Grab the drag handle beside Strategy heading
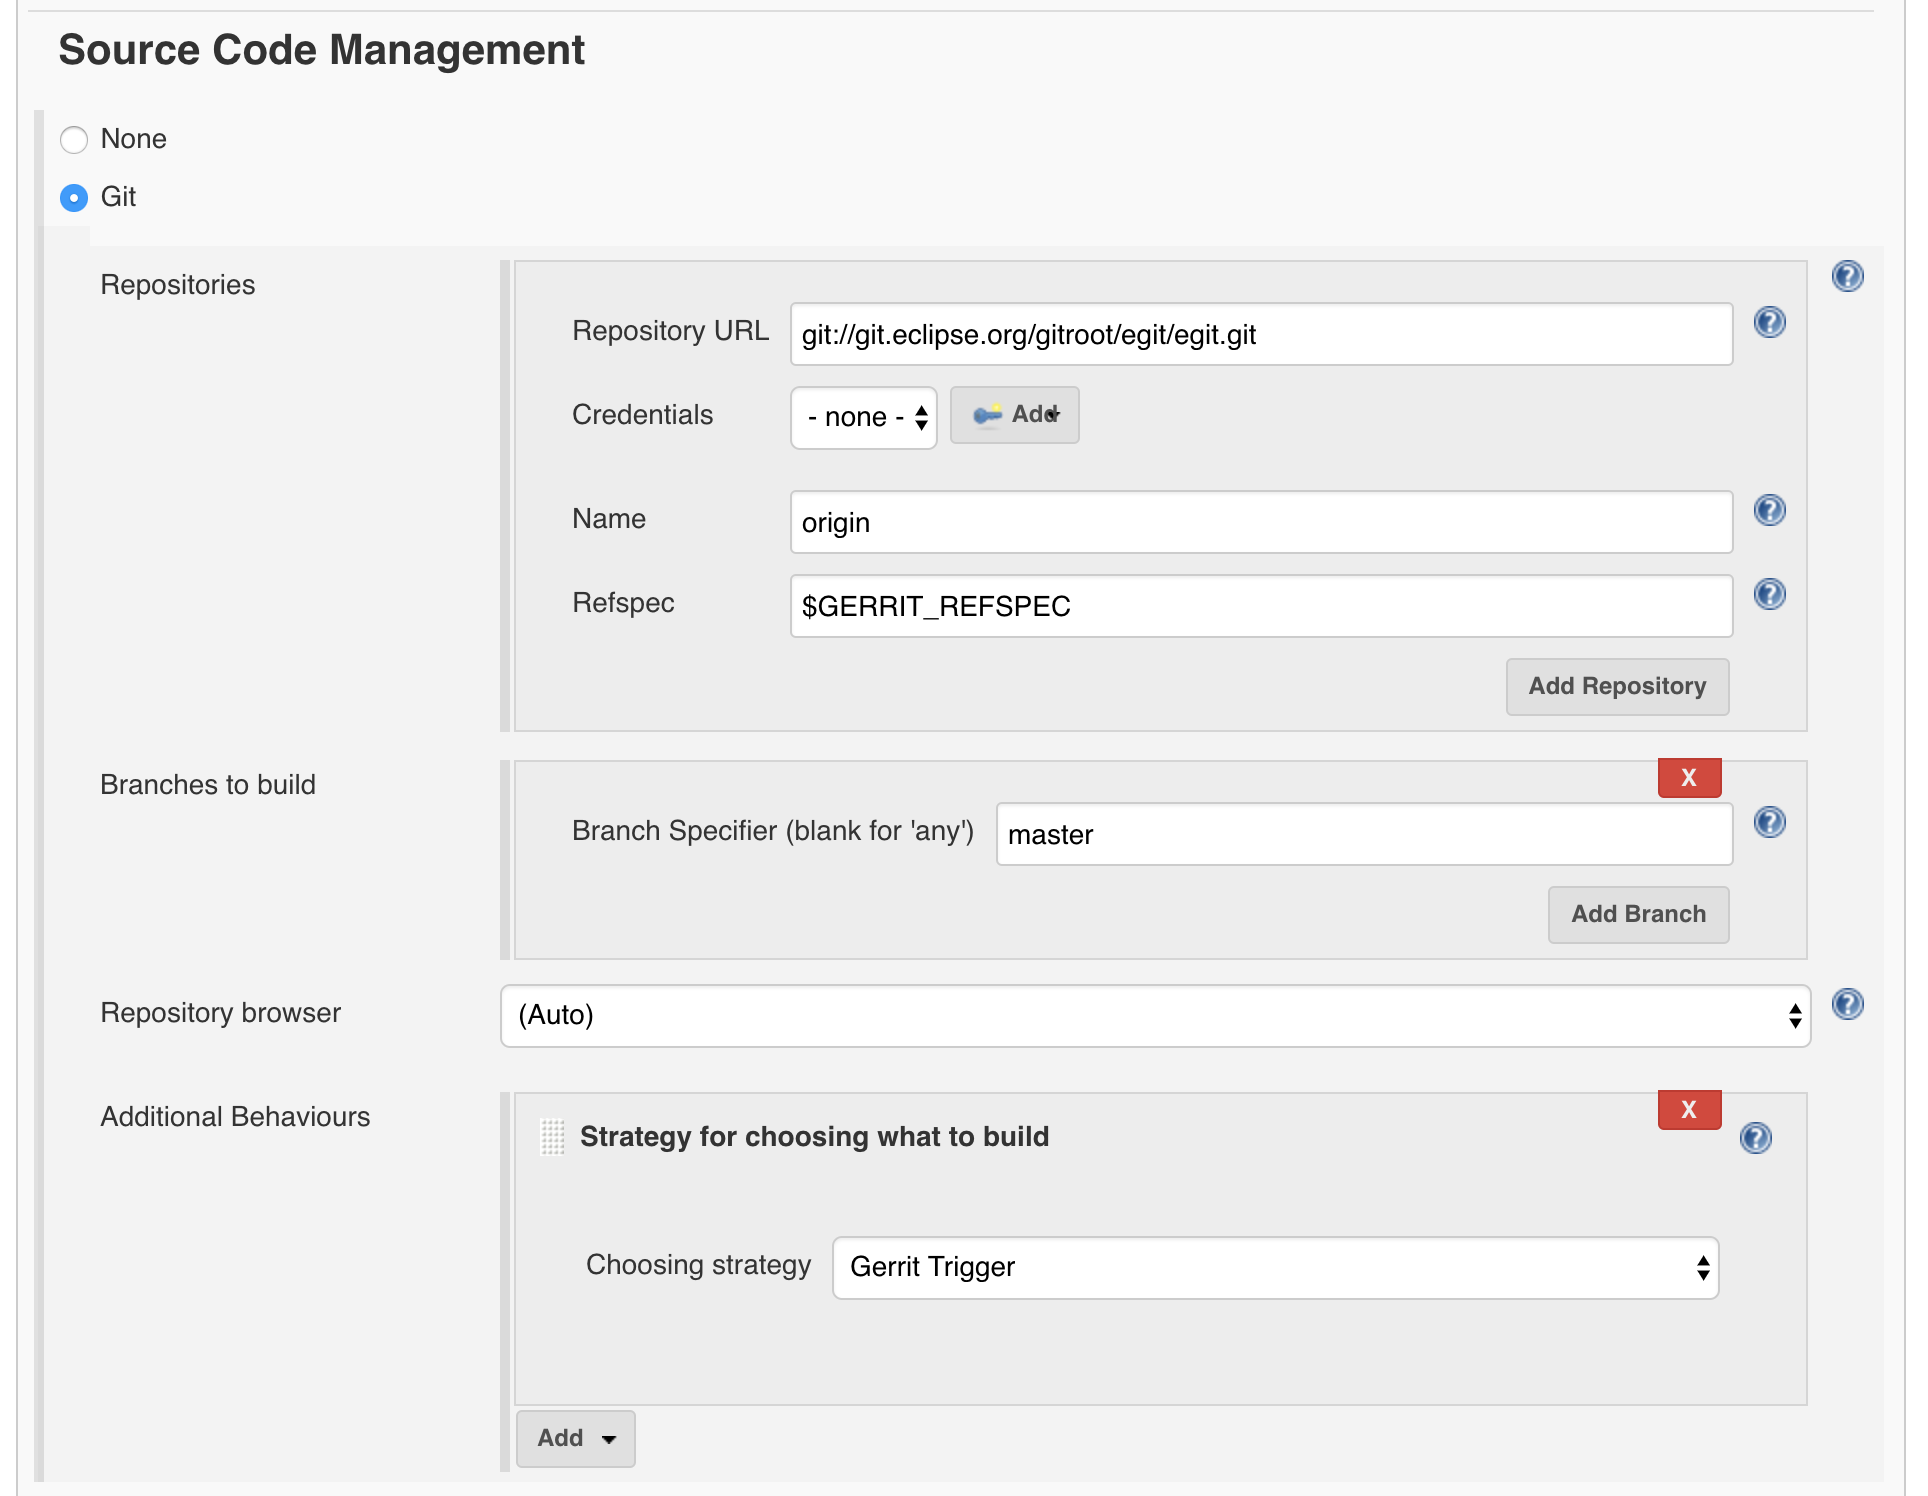Image resolution: width=1928 pixels, height=1496 pixels. 552,1137
